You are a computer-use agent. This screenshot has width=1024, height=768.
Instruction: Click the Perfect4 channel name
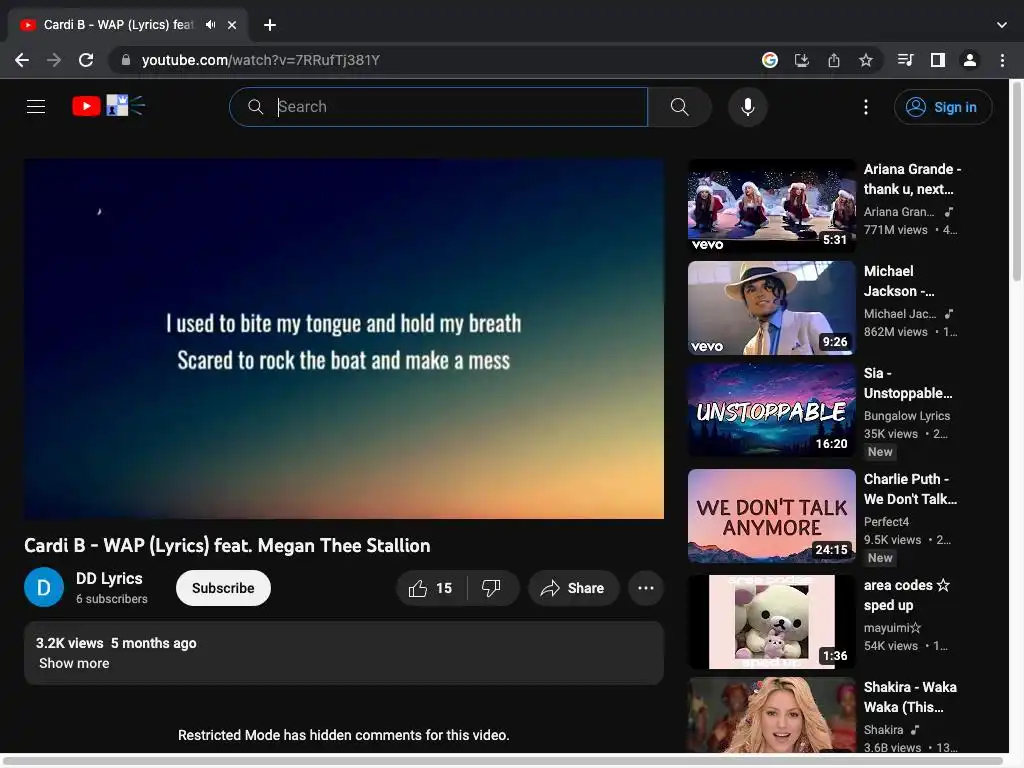[x=886, y=522]
